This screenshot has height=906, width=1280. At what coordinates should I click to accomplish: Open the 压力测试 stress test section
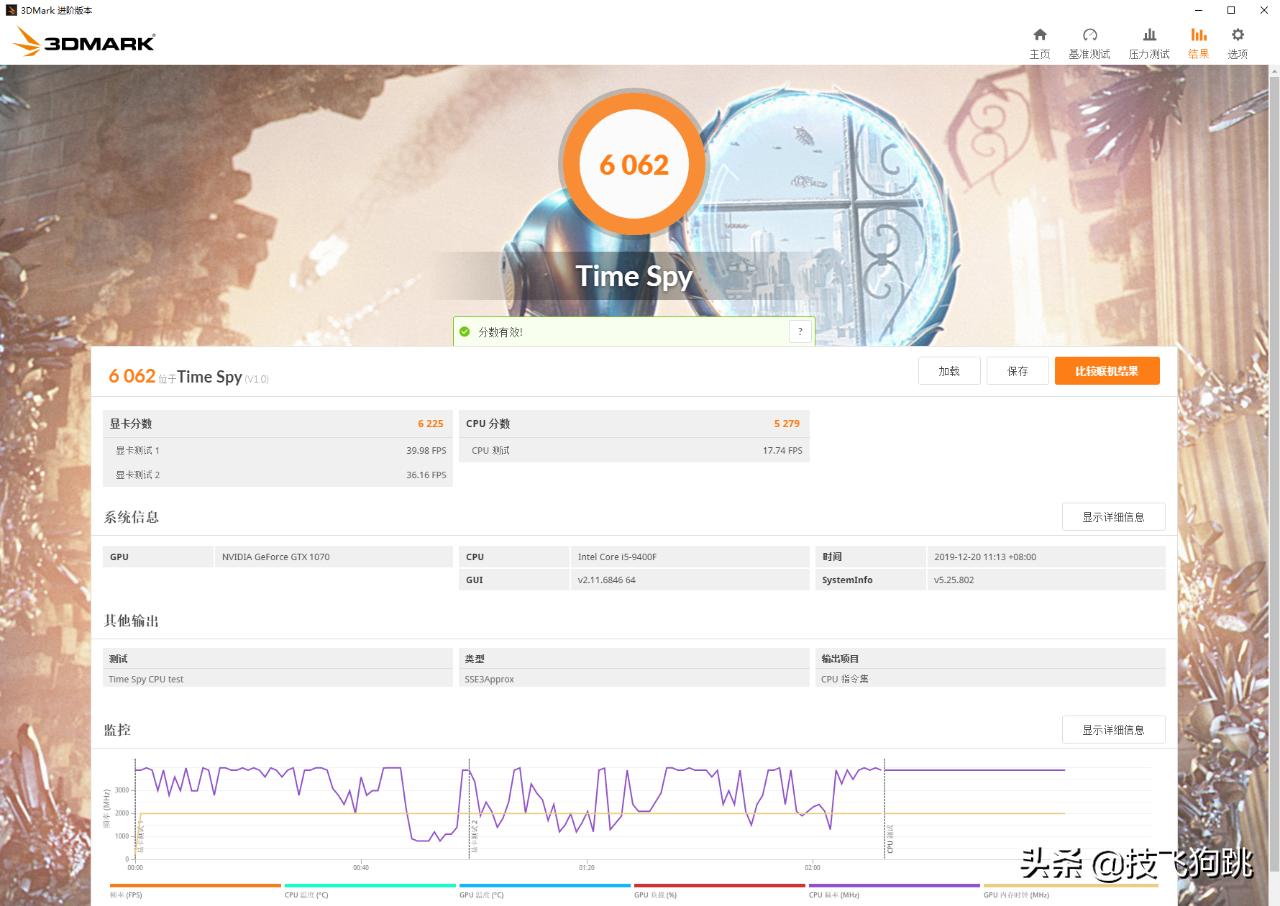click(1148, 40)
